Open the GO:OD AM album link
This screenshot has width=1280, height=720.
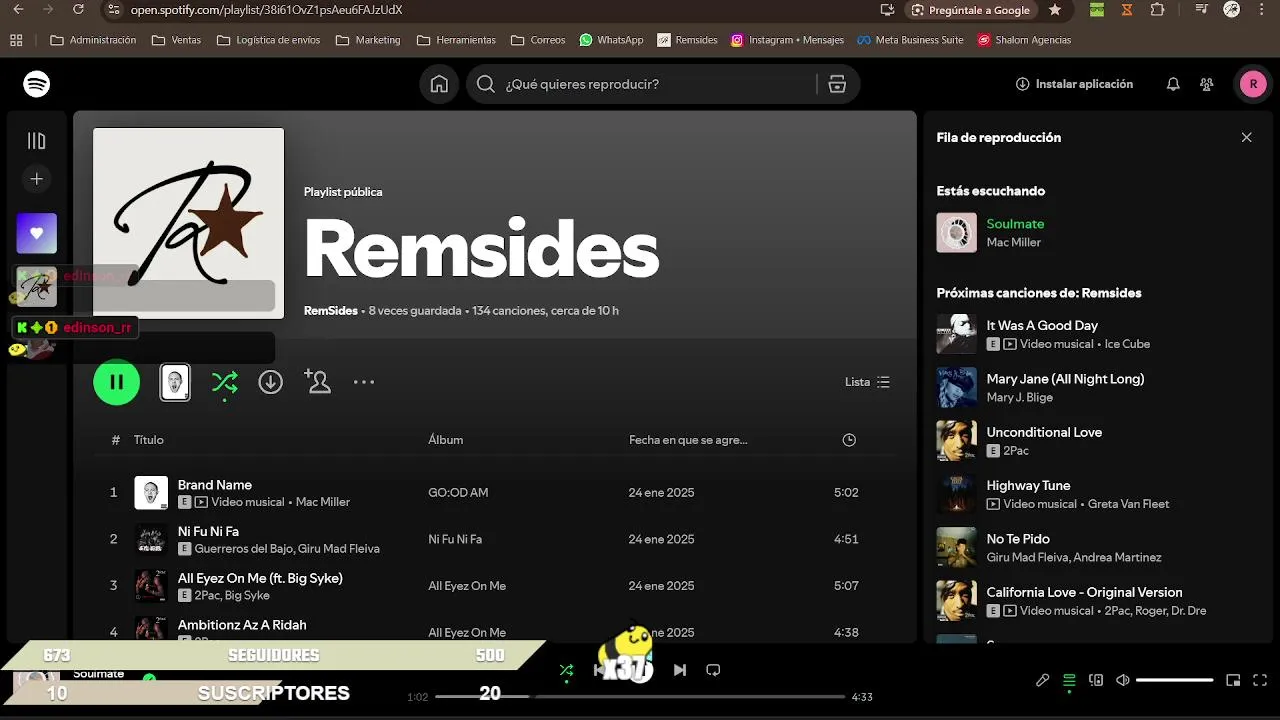pyautogui.click(x=458, y=492)
